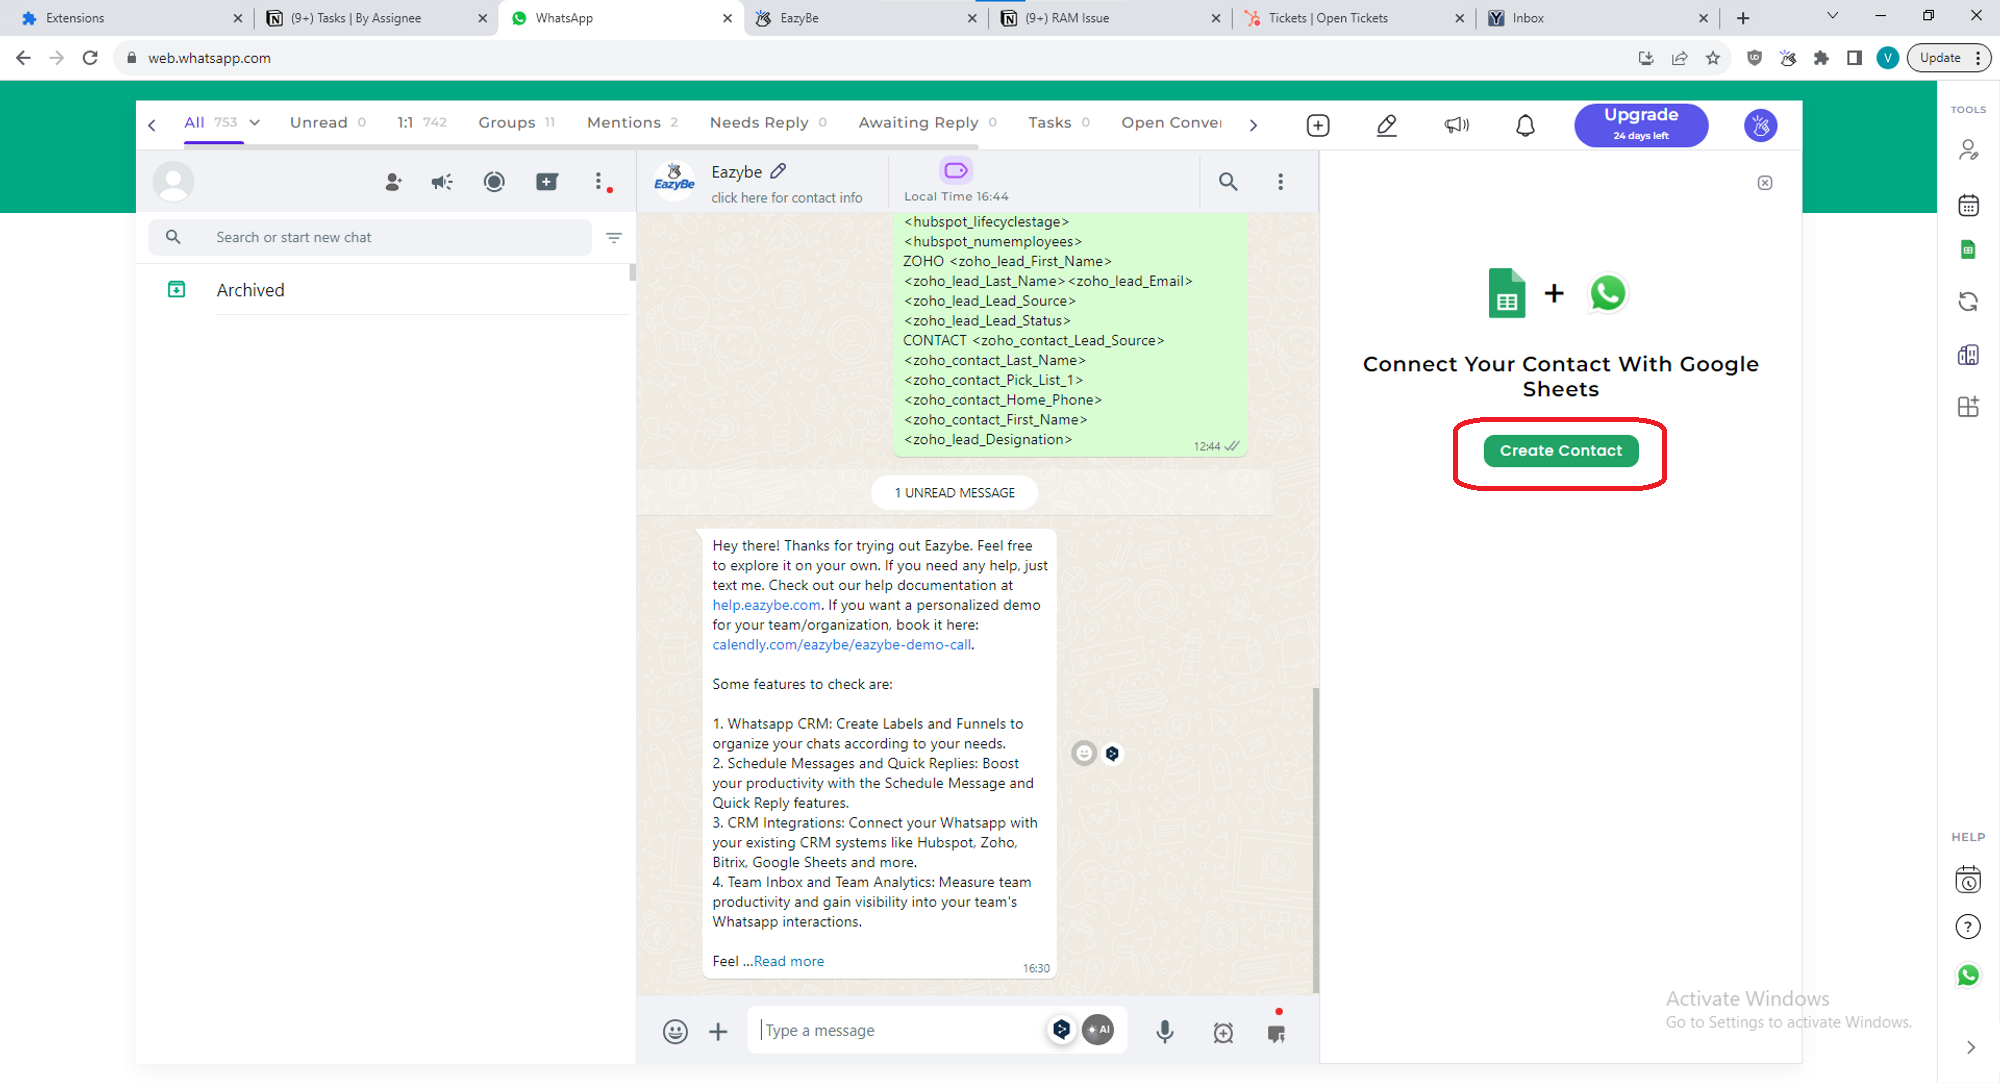2000x1083 pixels.
Task: Open the Tasks tab
Action: pos(1059,123)
